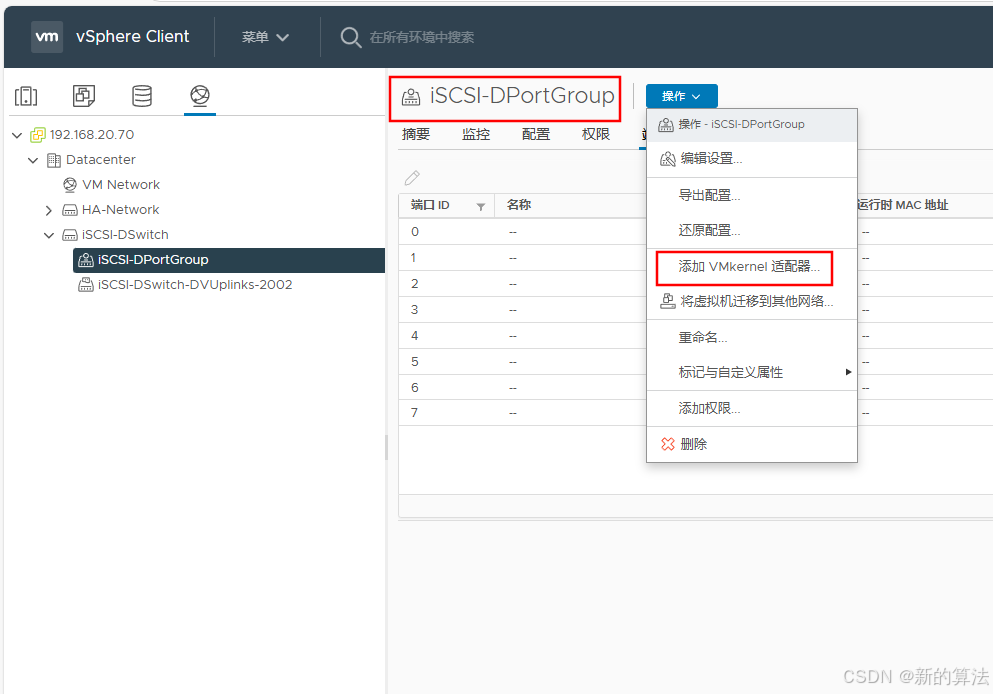Click the vCenter icon beside 192.168.20.70

[x=38, y=135]
